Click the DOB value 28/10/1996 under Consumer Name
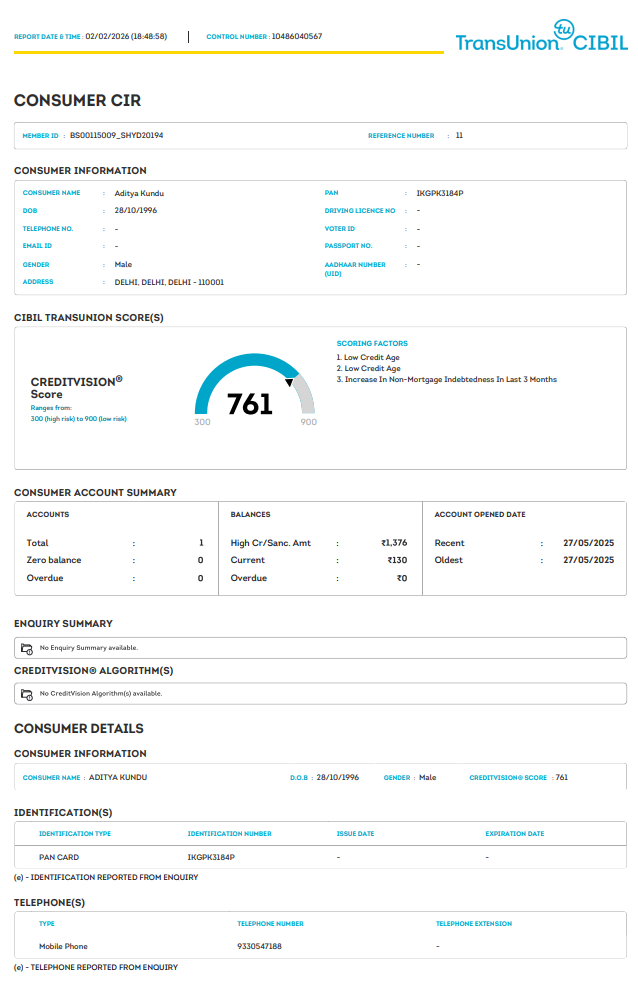Viewport: 638px width, 992px height. pyautogui.click(x=135, y=211)
